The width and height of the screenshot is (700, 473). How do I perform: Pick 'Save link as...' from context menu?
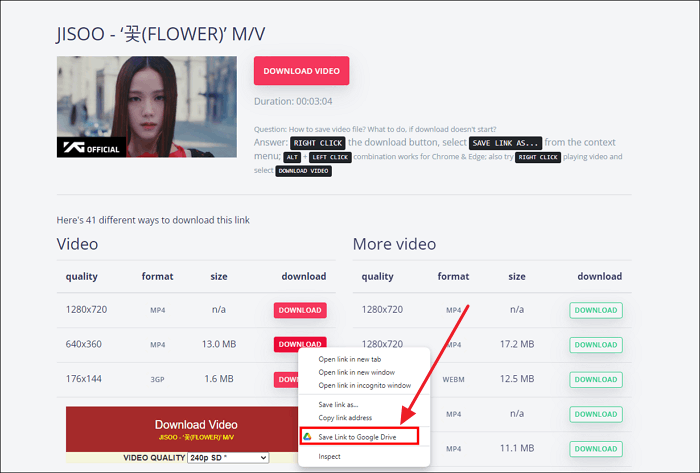point(339,404)
